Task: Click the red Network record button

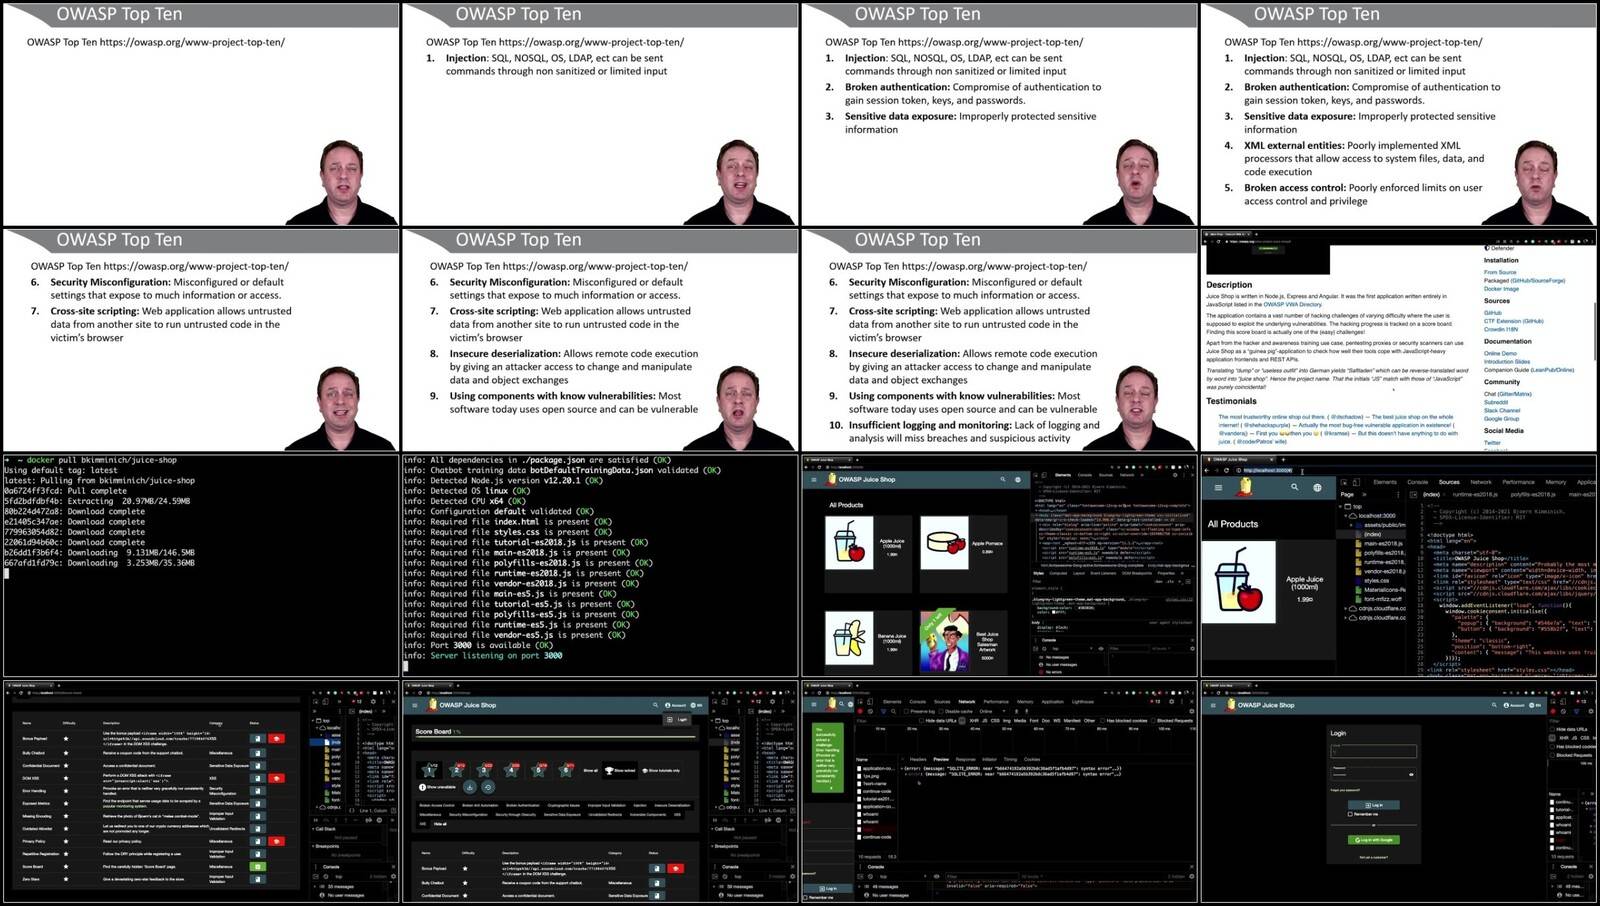Action: [861, 711]
